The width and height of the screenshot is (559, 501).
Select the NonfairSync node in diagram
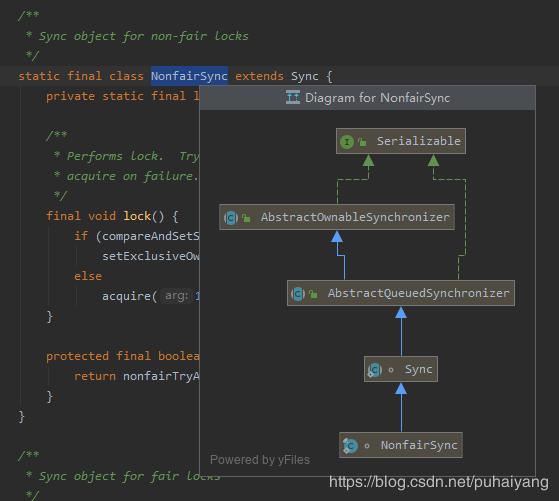point(401,445)
